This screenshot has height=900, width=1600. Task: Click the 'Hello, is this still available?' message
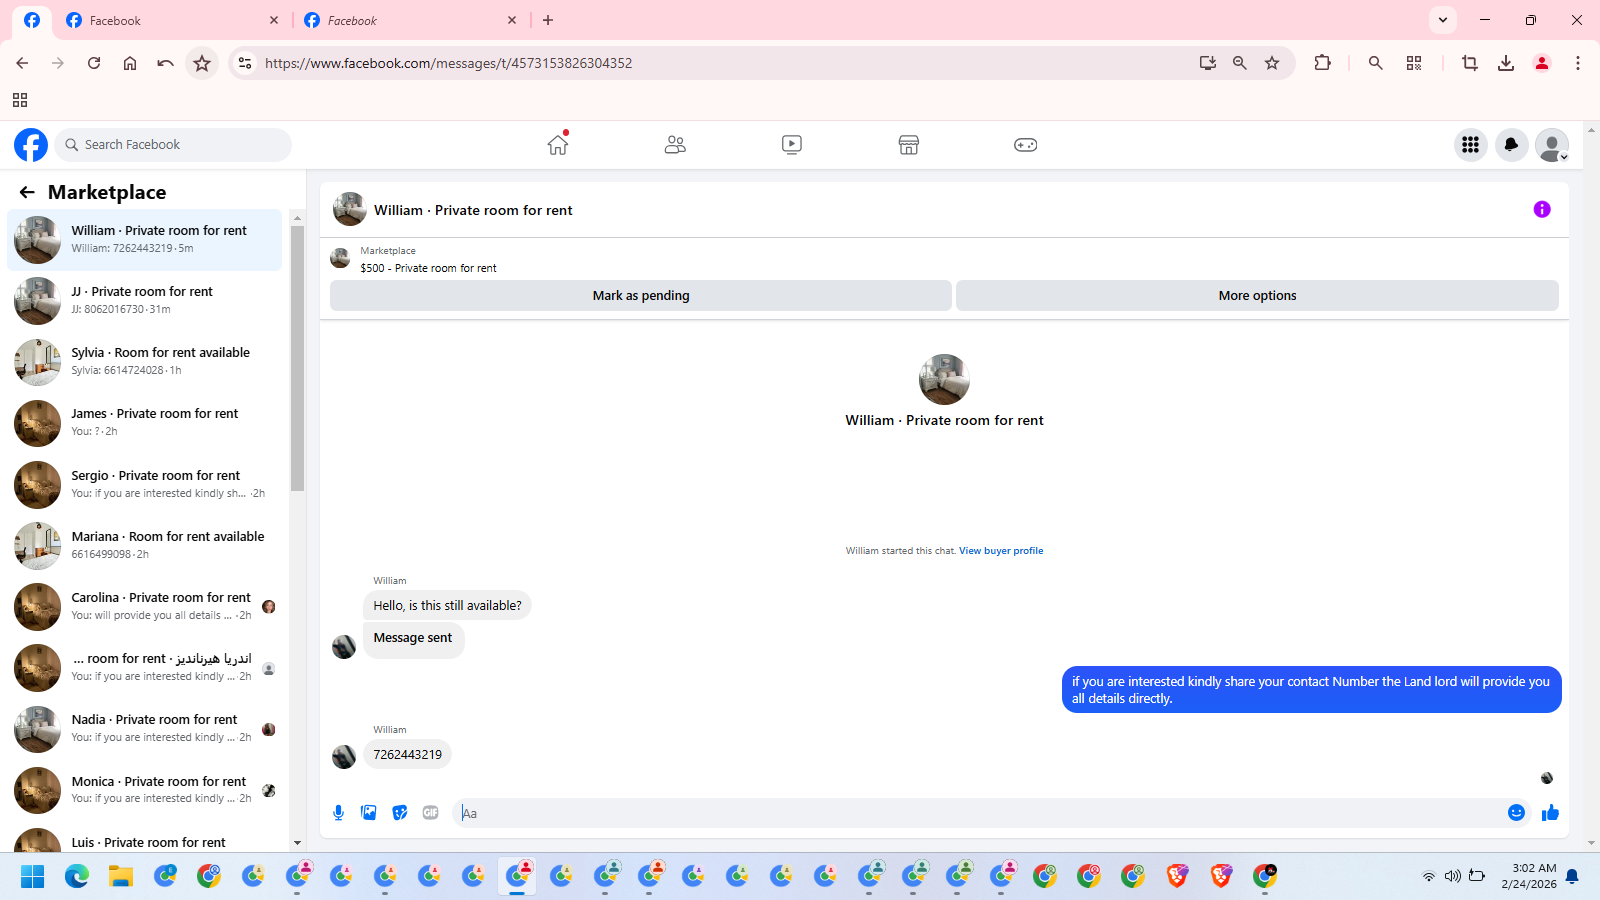pos(447,606)
